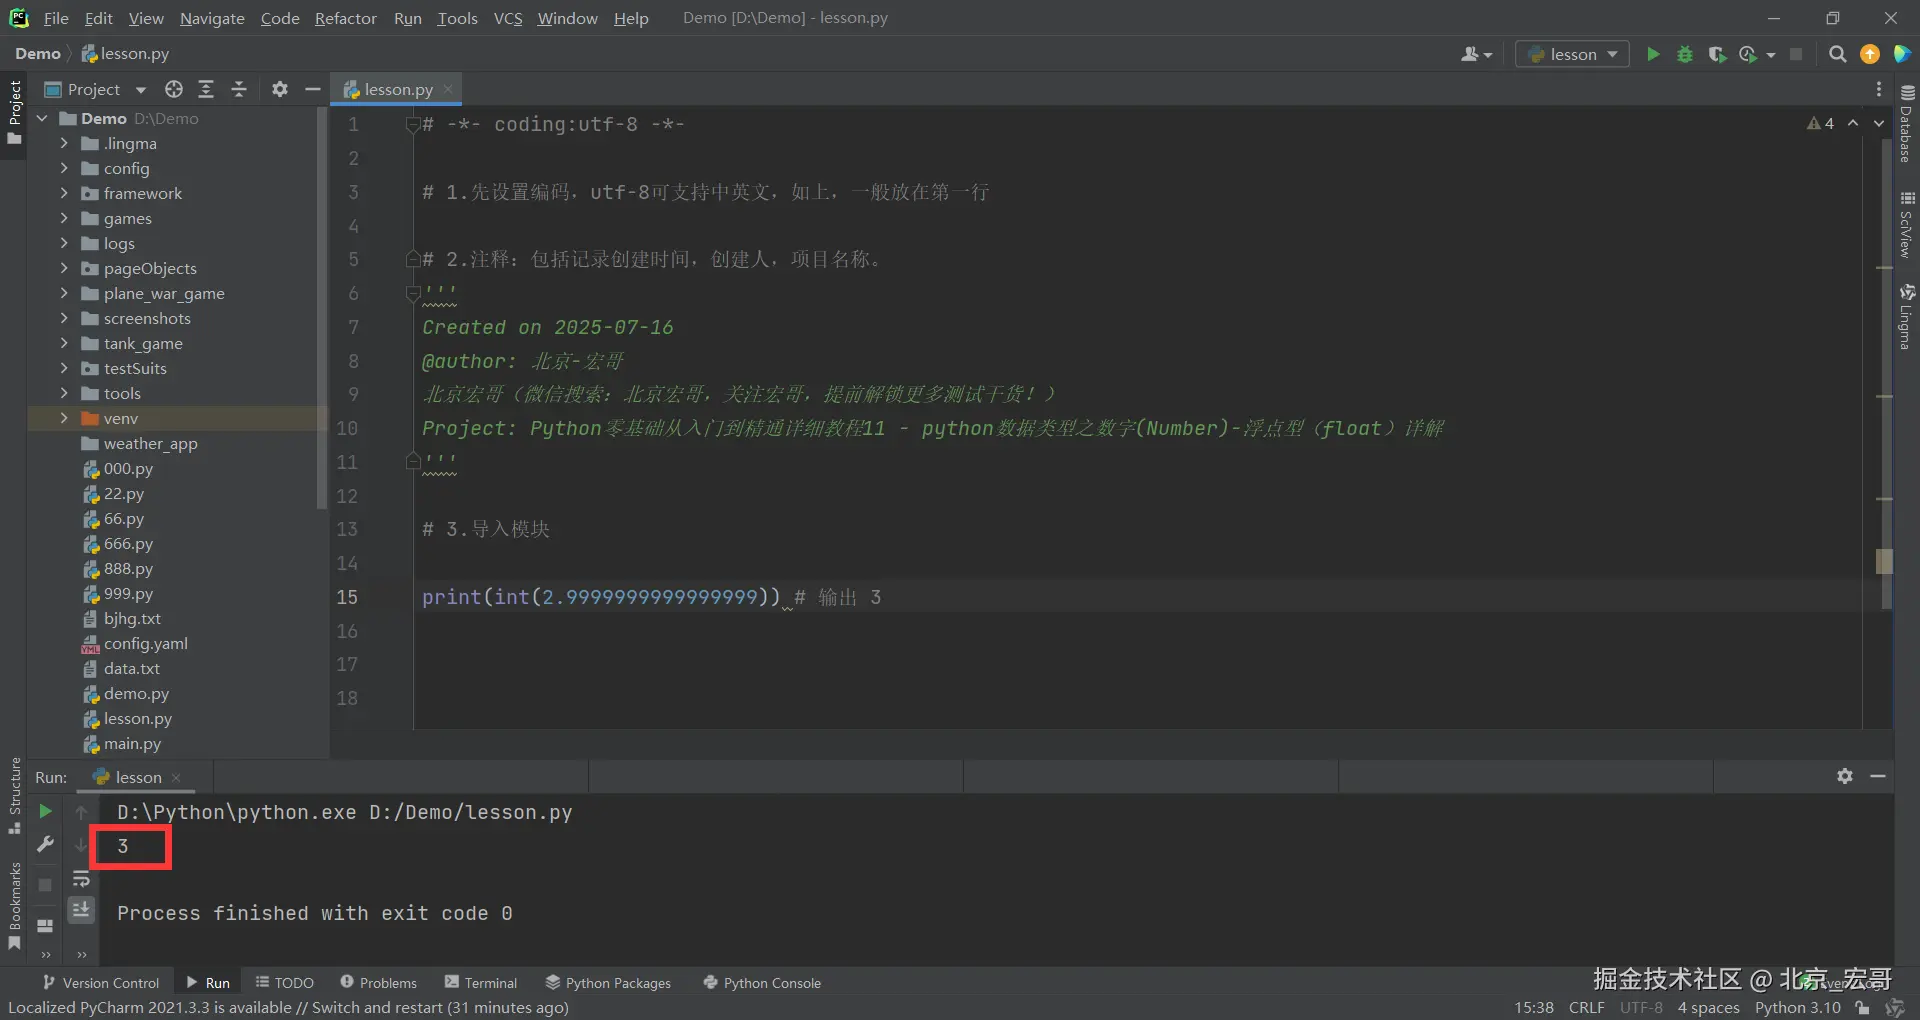Open the profiler run icon in toolbar
The width and height of the screenshot is (1920, 1020).
point(1749,54)
